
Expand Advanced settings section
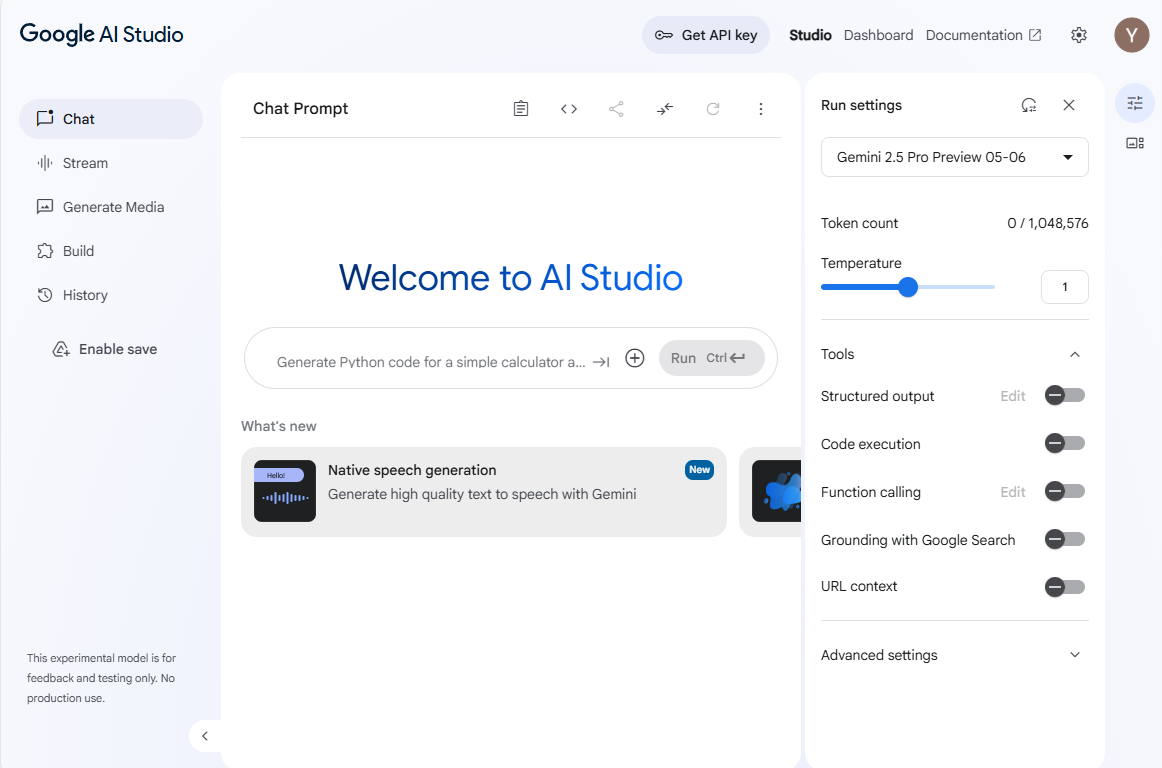pyautogui.click(x=954, y=655)
